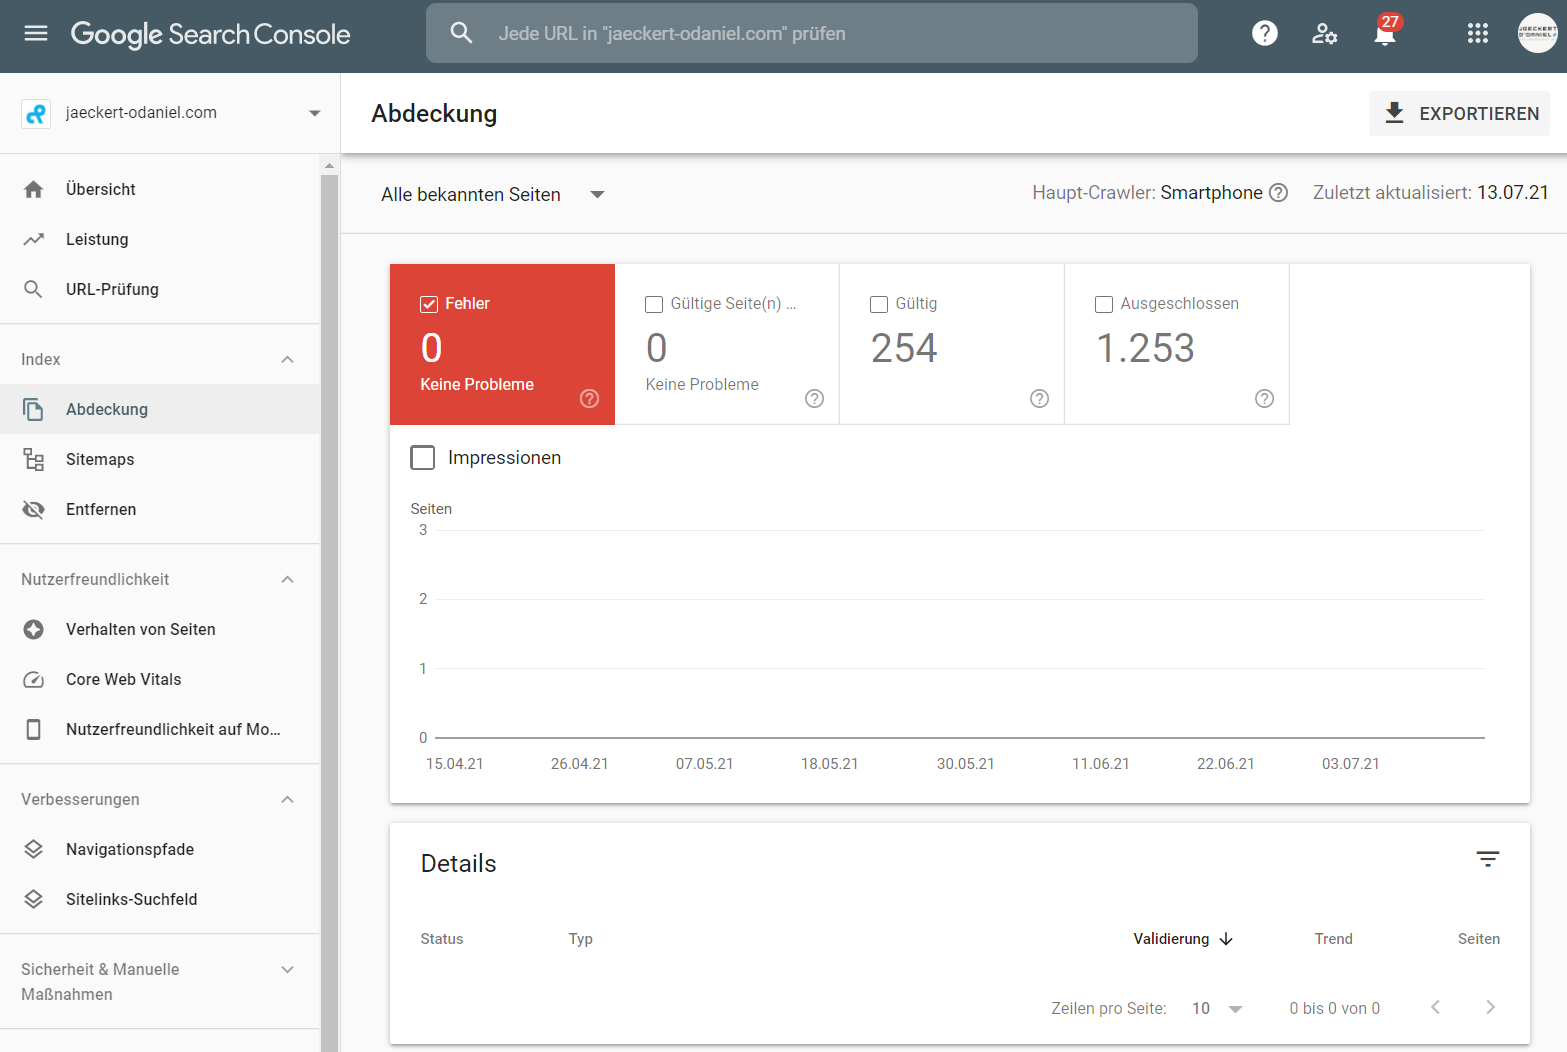Screen dimensions: 1567x1052
Task: Click the Typ column header
Action: (581, 939)
